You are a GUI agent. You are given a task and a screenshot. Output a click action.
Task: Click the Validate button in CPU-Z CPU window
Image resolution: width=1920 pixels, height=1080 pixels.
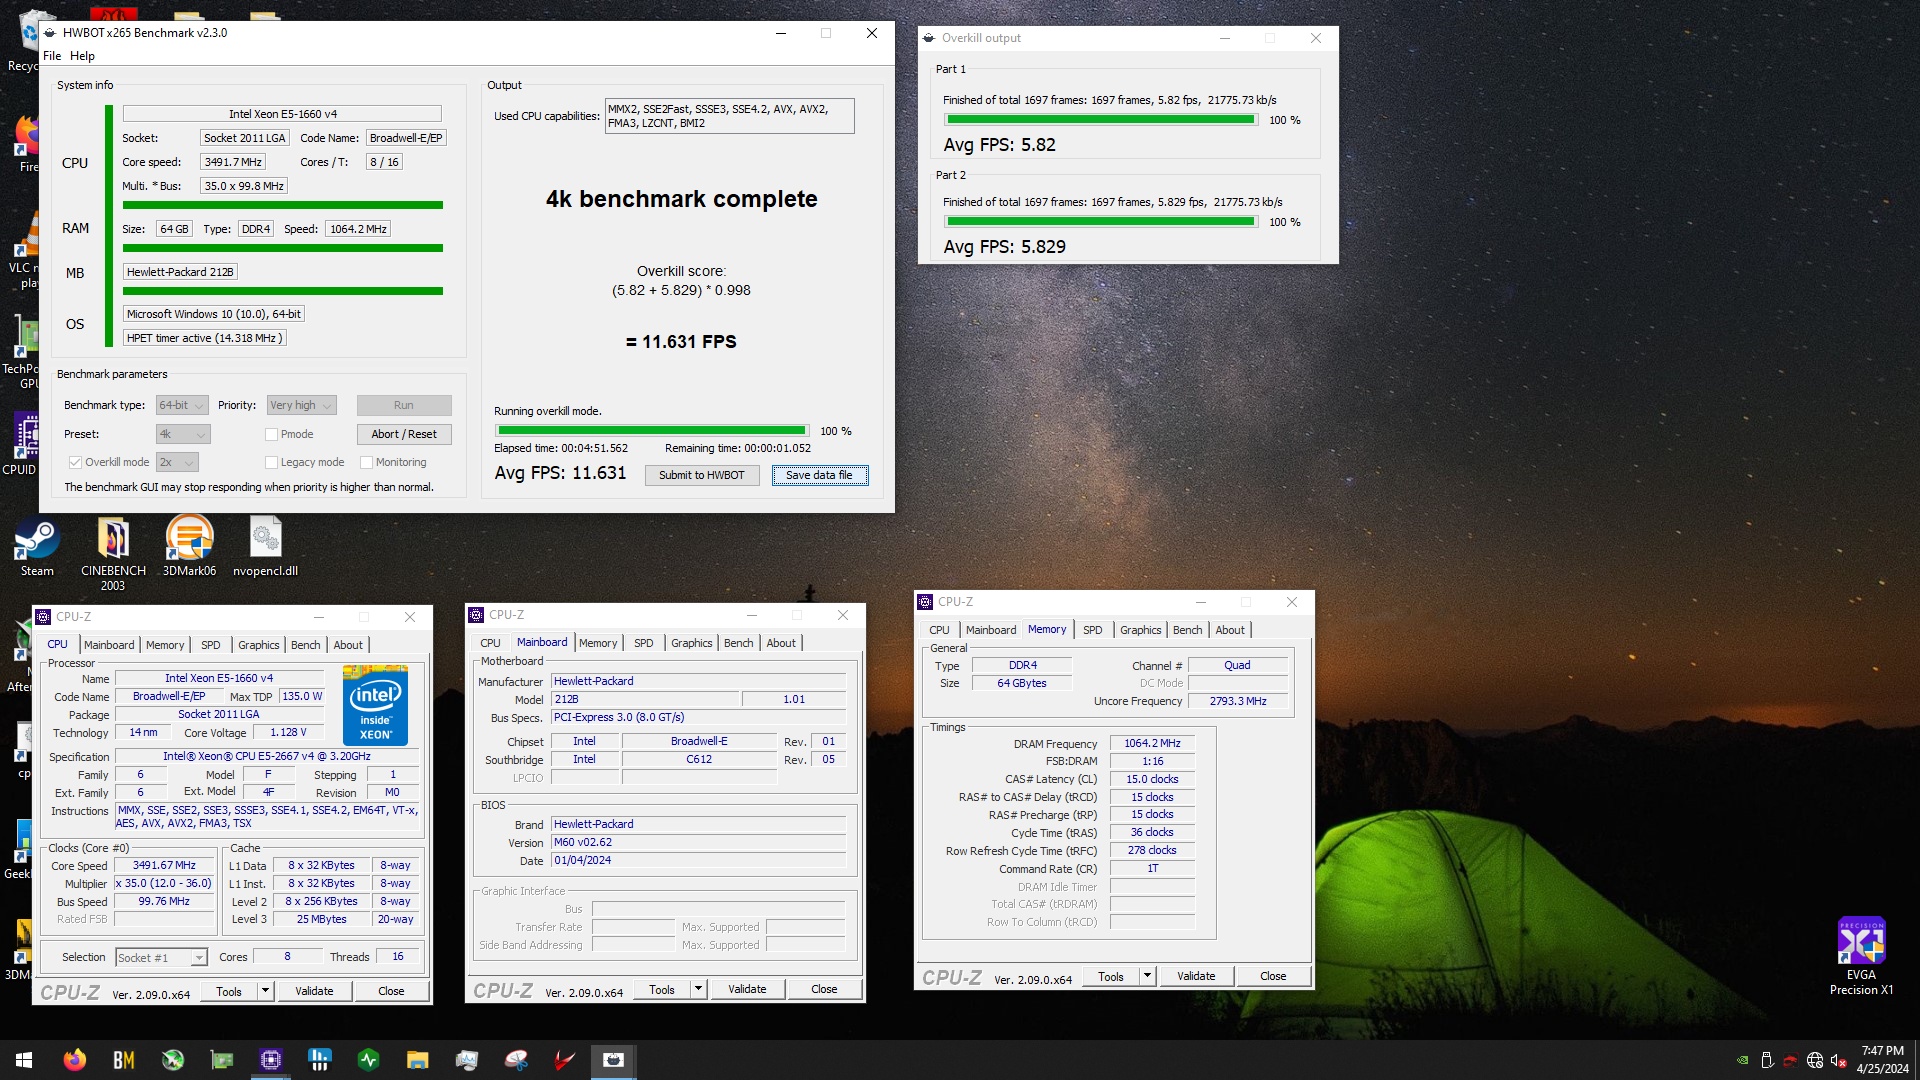coord(314,991)
